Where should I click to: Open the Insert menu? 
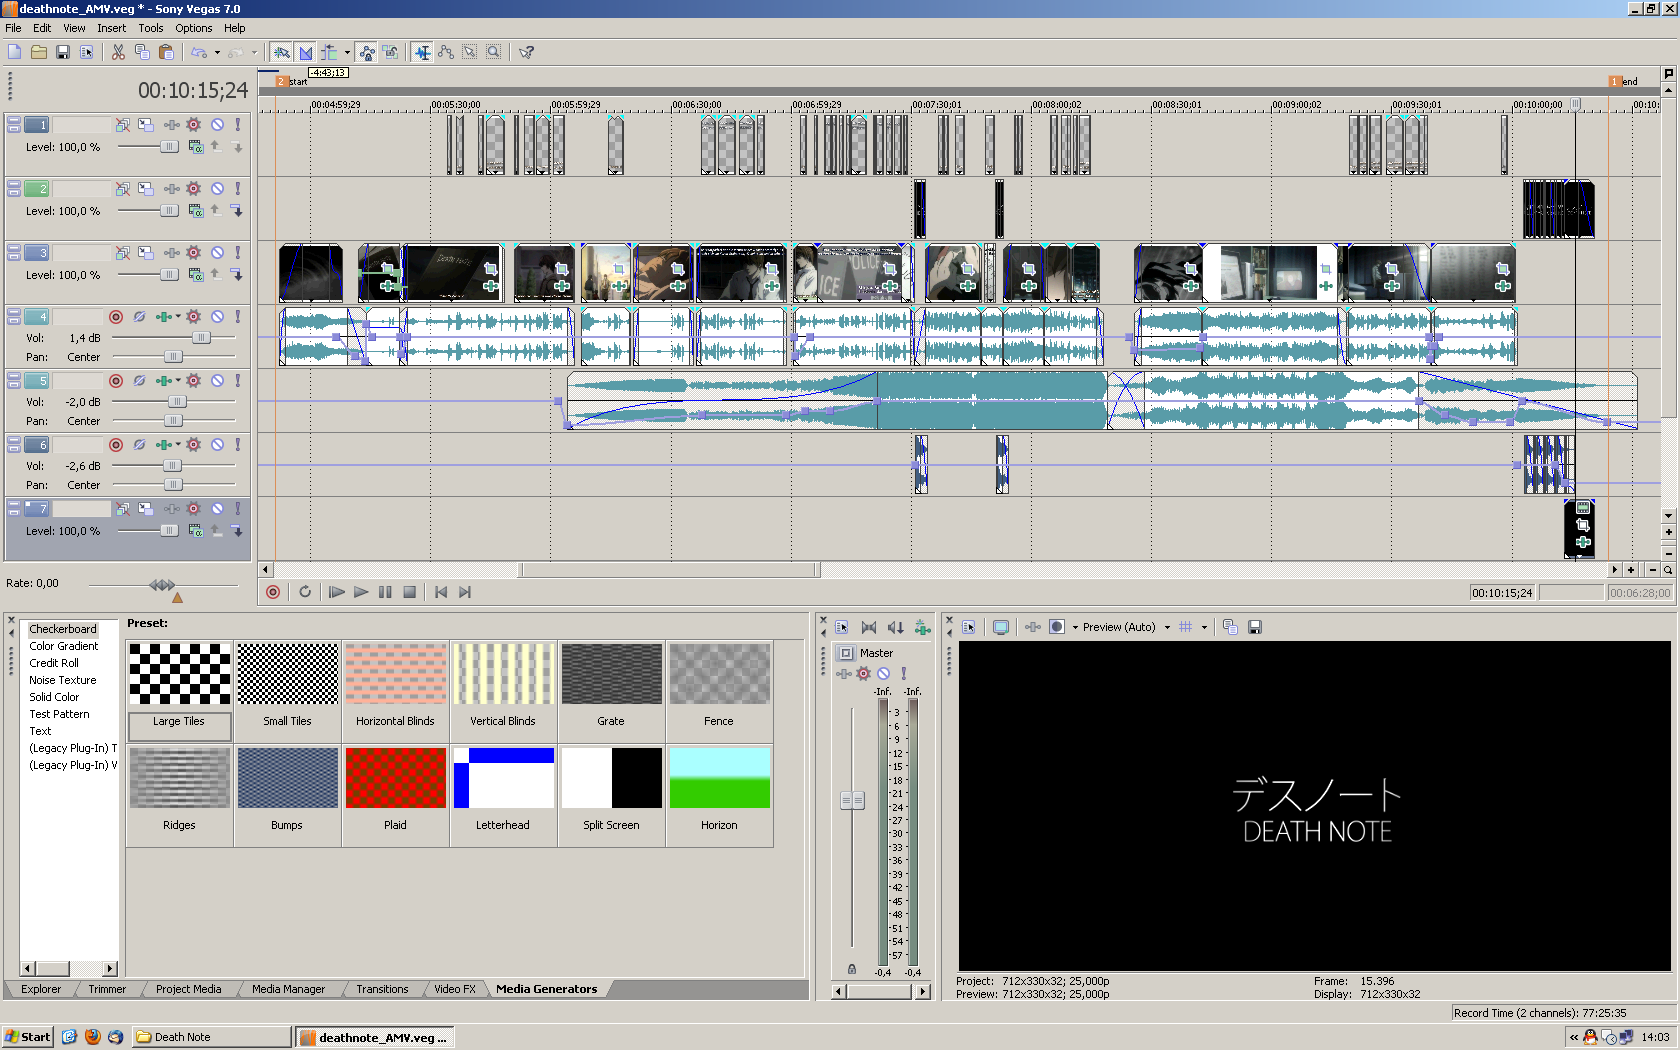111,28
